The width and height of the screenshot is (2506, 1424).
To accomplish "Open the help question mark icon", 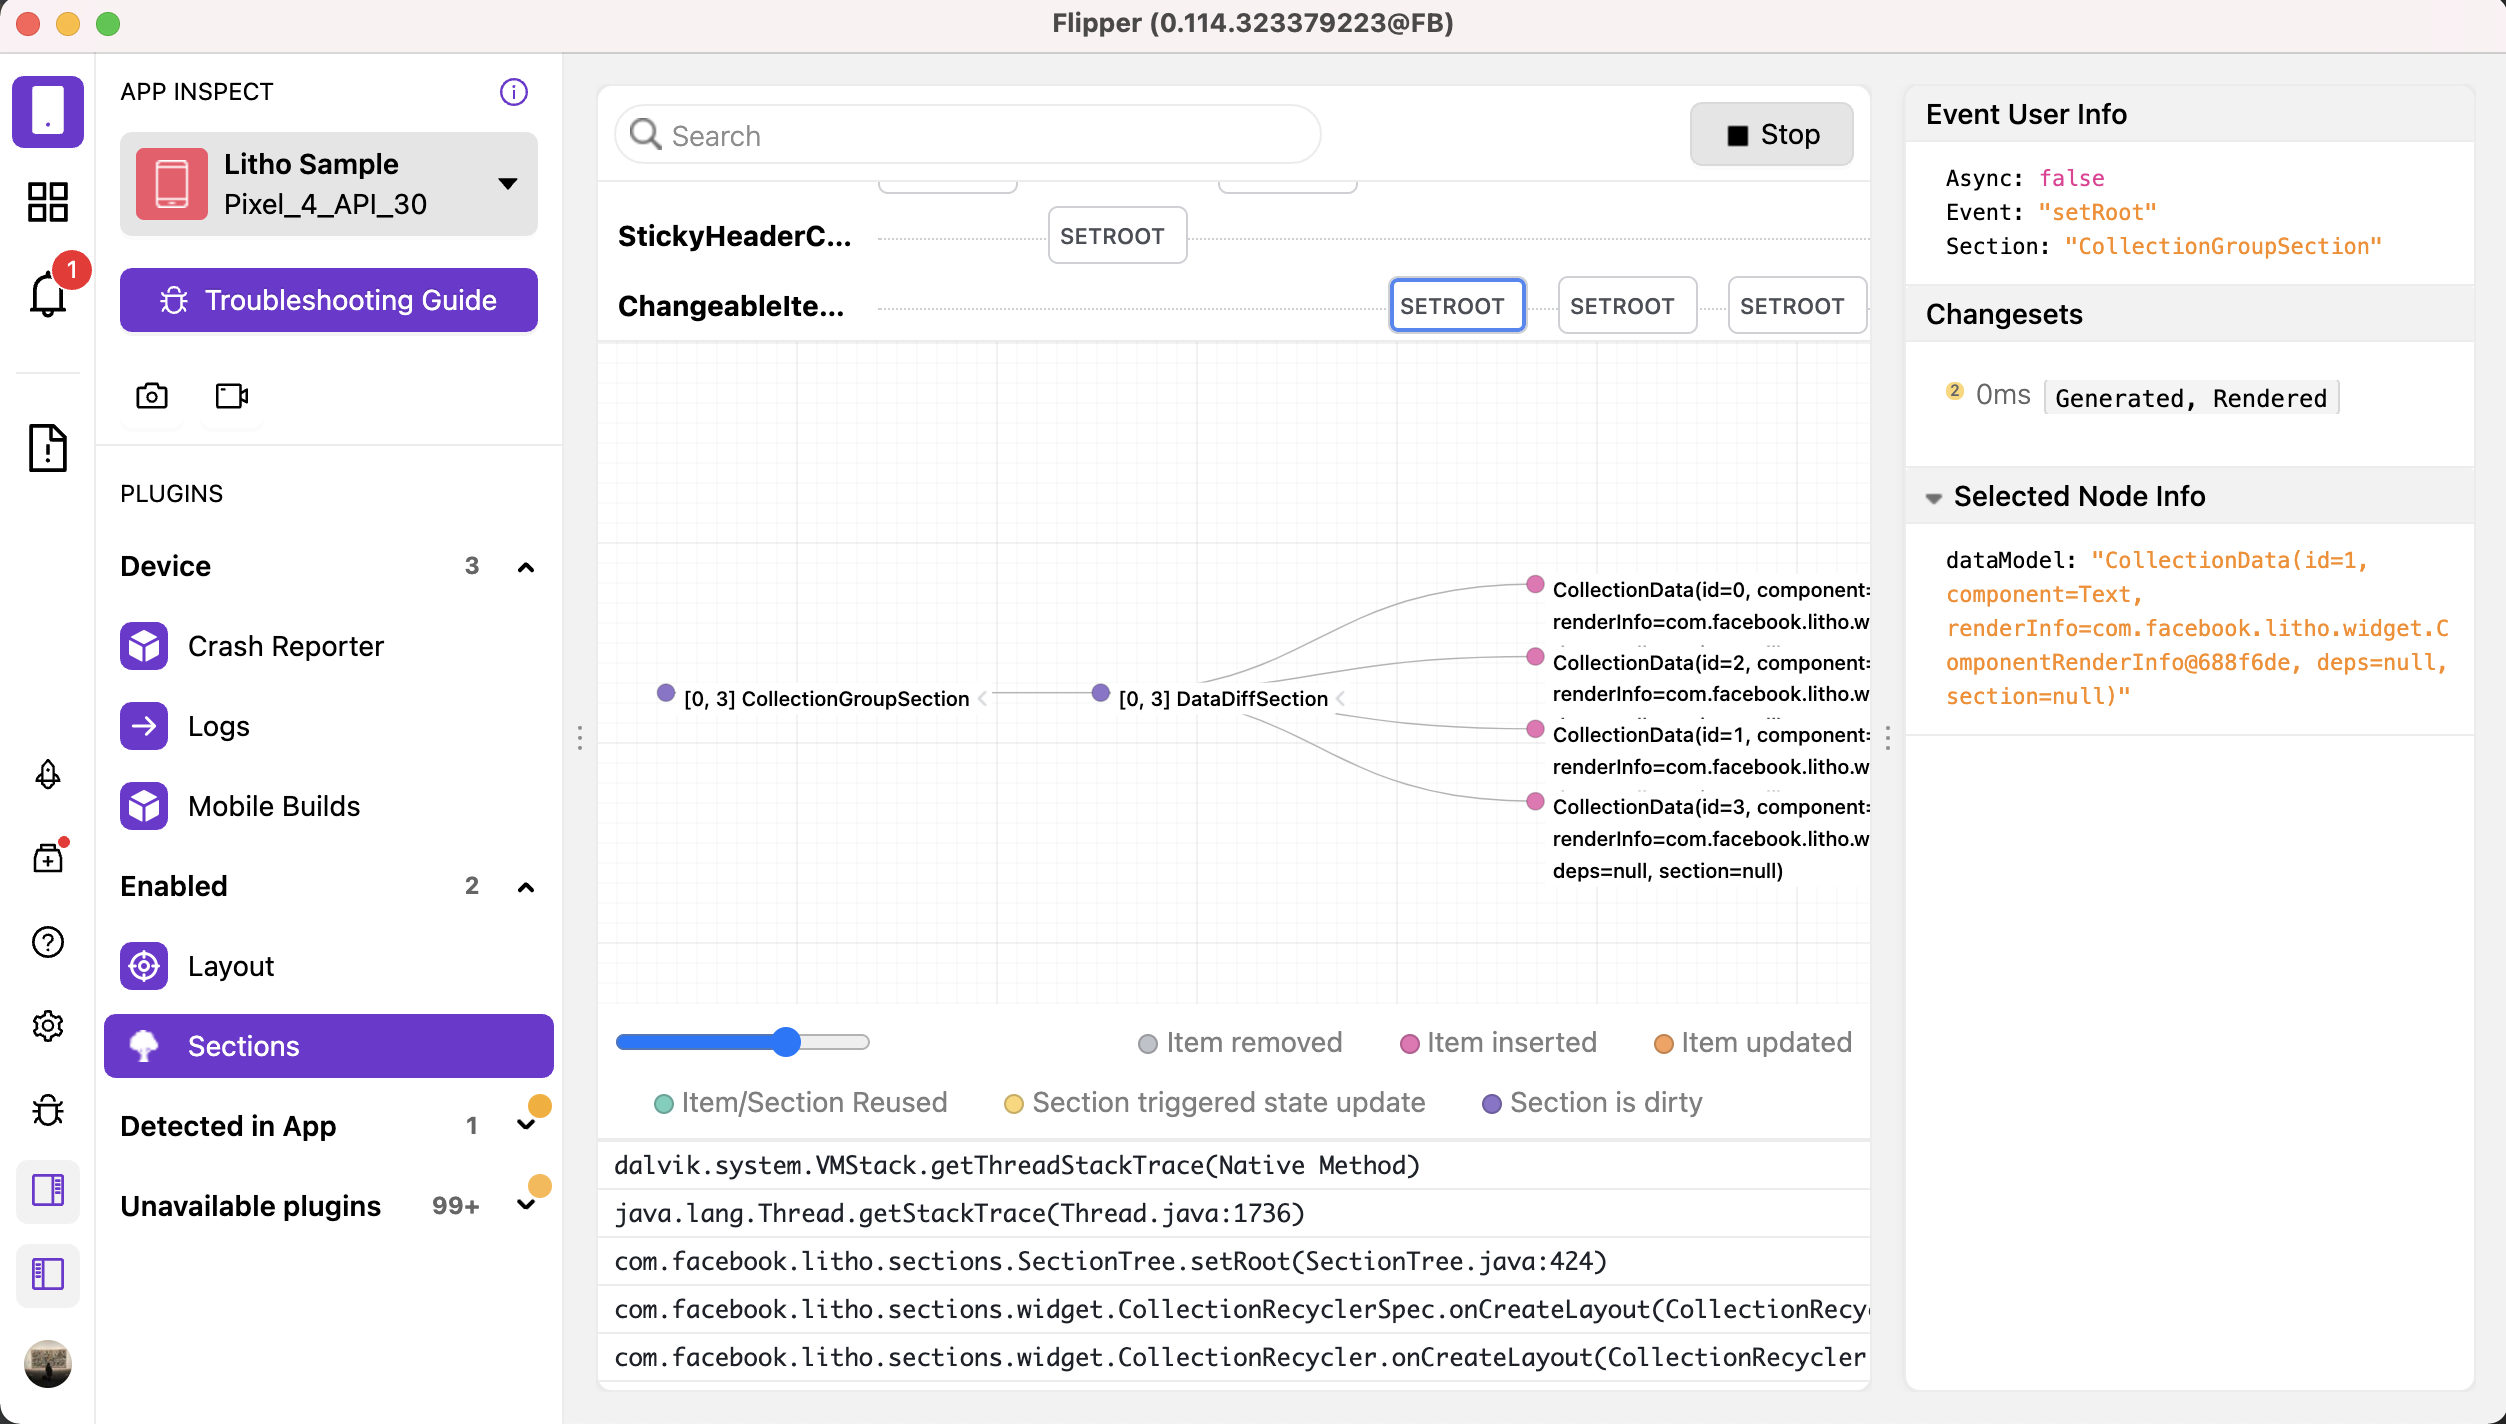I will pyautogui.click(x=48, y=942).
